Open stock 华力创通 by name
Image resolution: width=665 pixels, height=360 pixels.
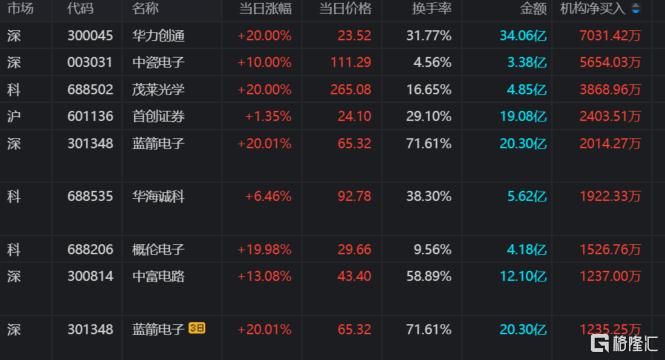[158, 36]
